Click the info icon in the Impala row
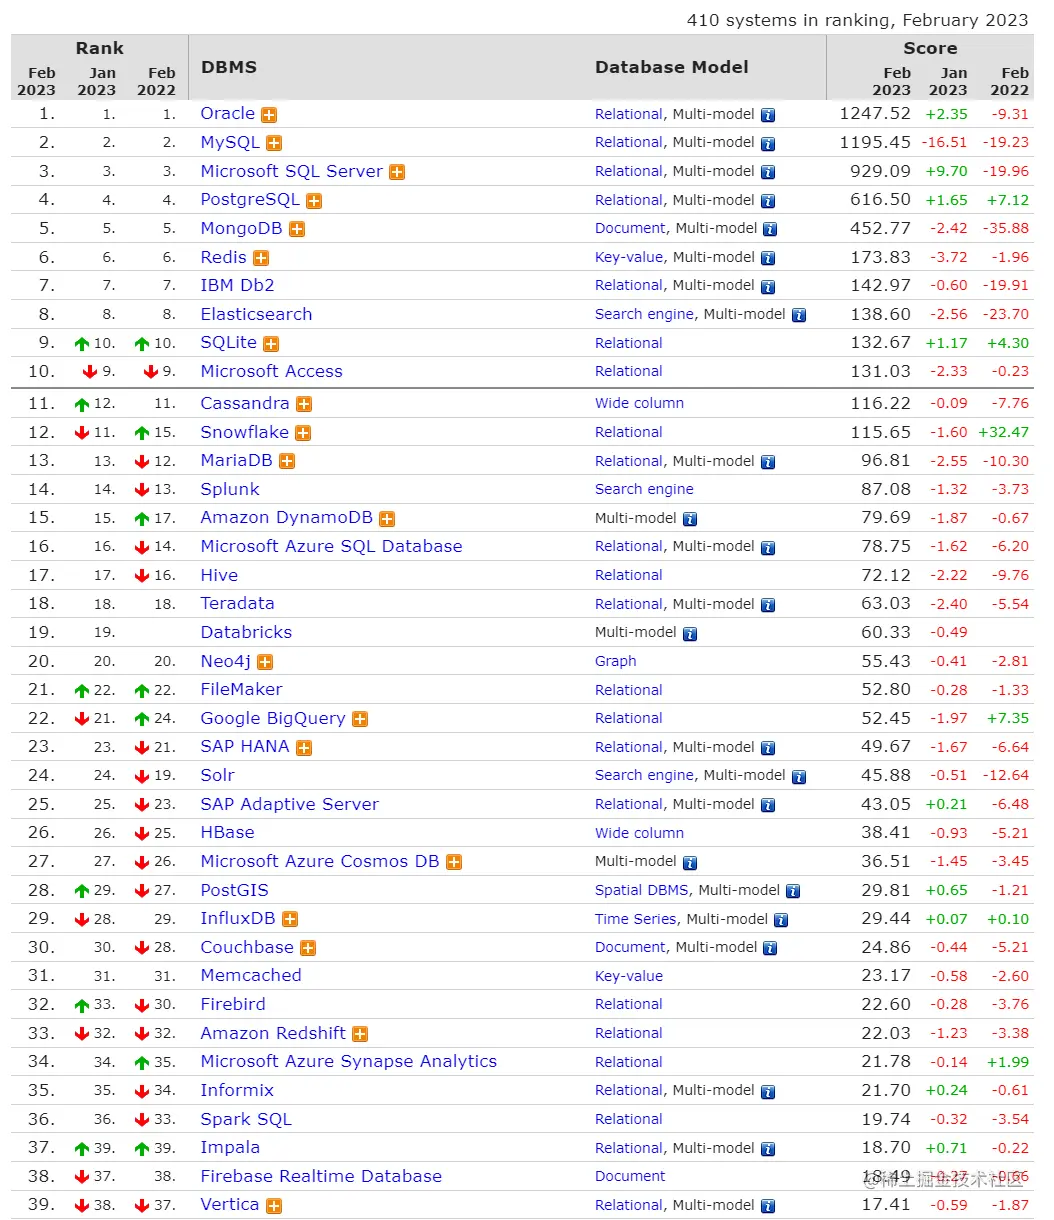The width and height of the screenshot is (1054, 1220). click(x=768, y=1149)
